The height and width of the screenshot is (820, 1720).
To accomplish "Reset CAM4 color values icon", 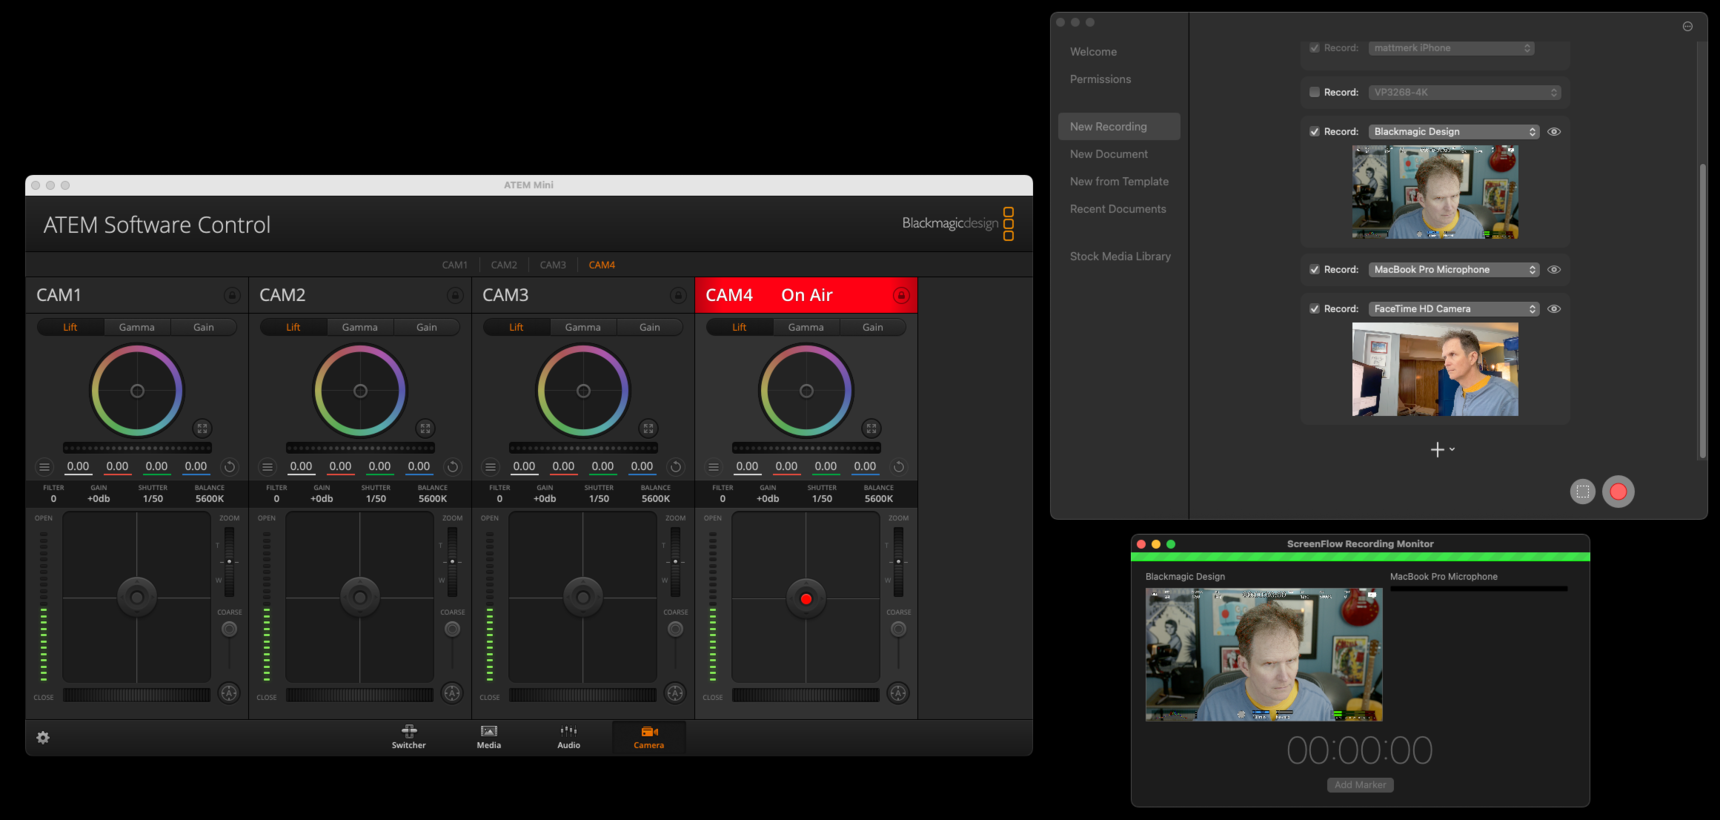I will 898,467.
